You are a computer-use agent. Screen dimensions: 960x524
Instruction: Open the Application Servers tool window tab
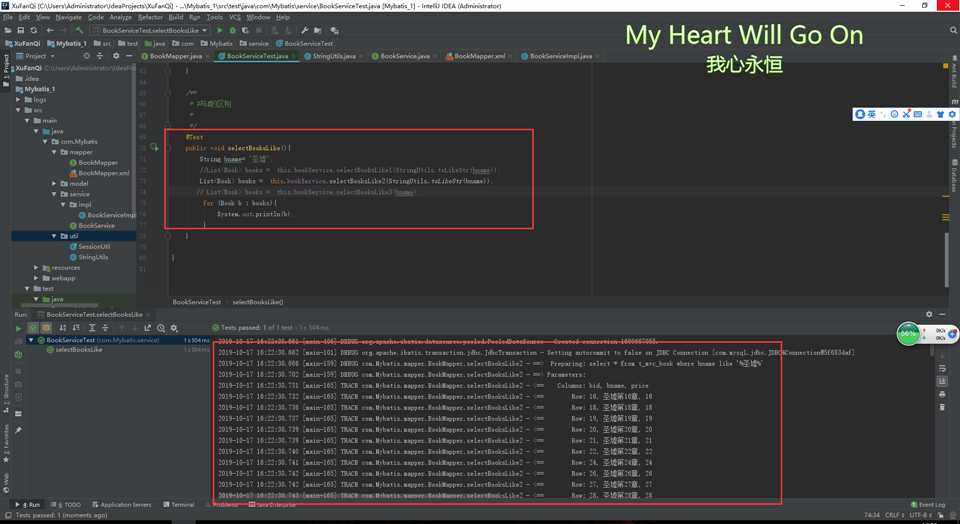click(121, 505)
